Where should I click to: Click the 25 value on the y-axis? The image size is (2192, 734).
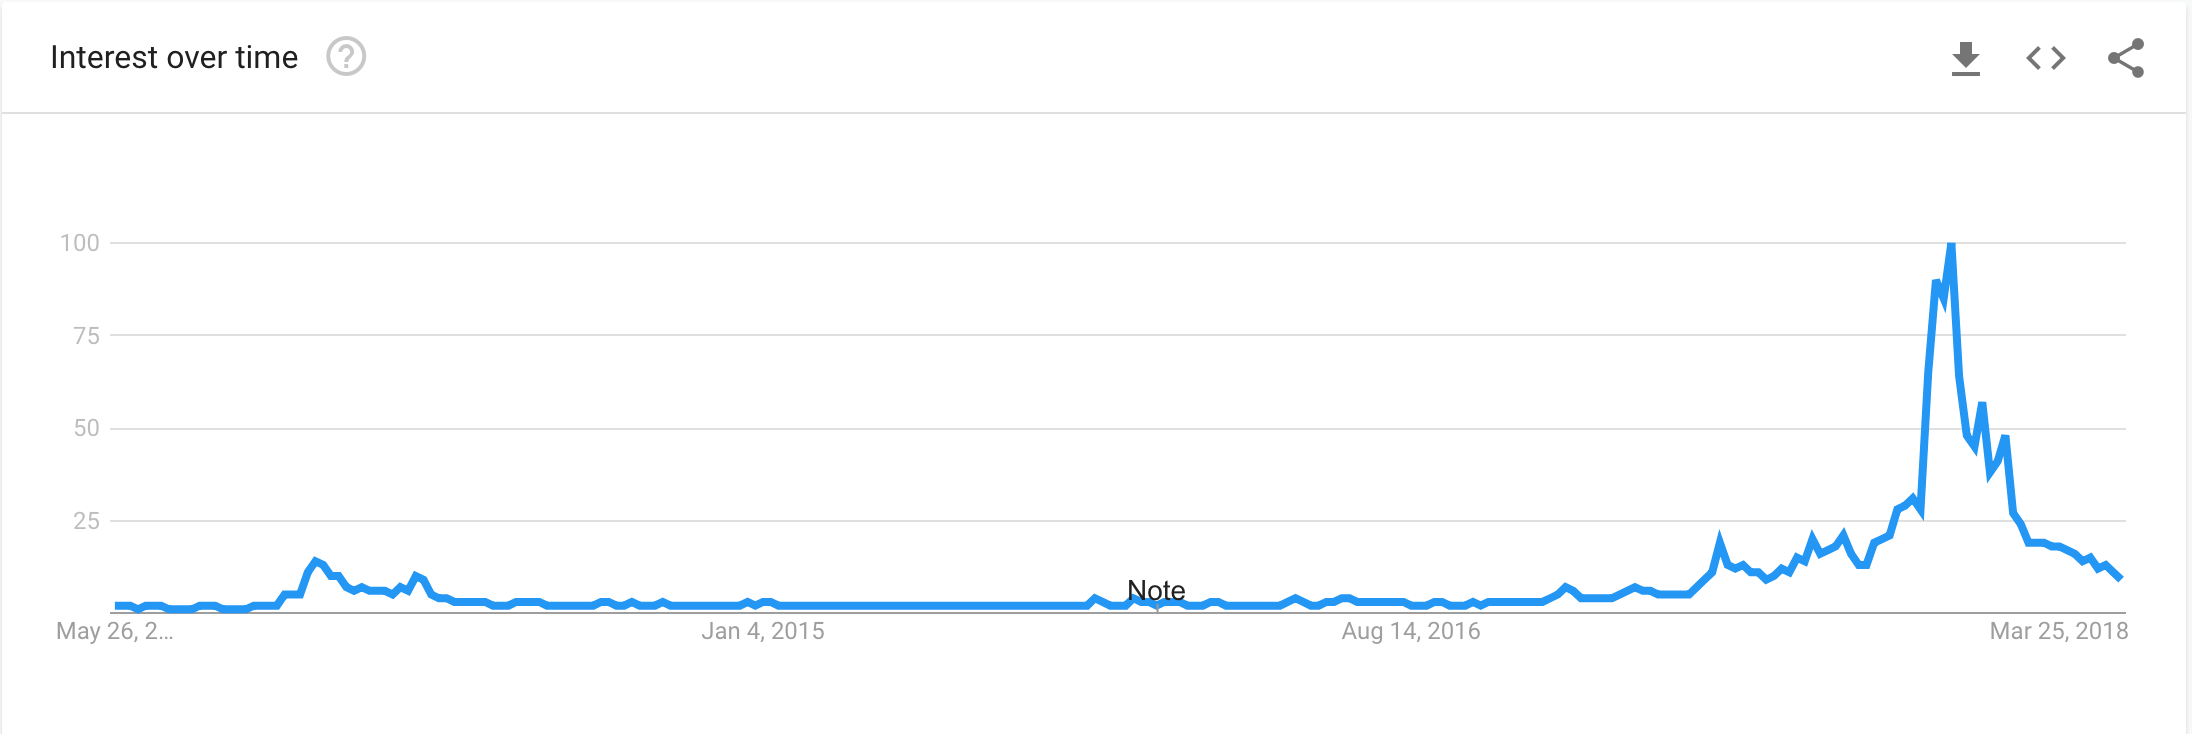tap(86, 521)
